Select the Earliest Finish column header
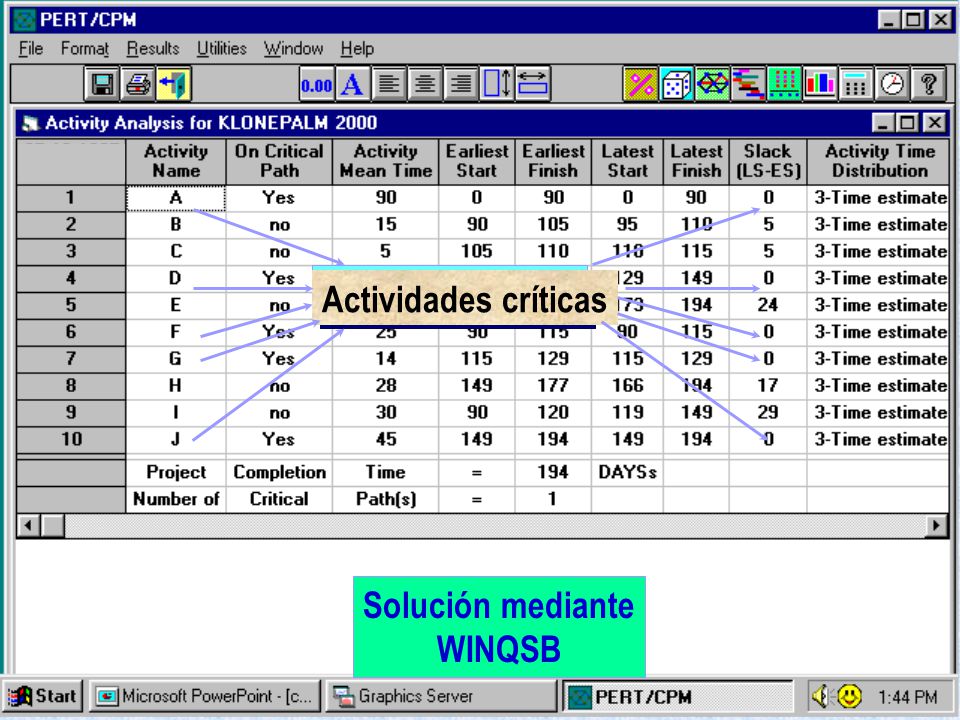Viewport: 960px width, 720px height. pos(553,161)
